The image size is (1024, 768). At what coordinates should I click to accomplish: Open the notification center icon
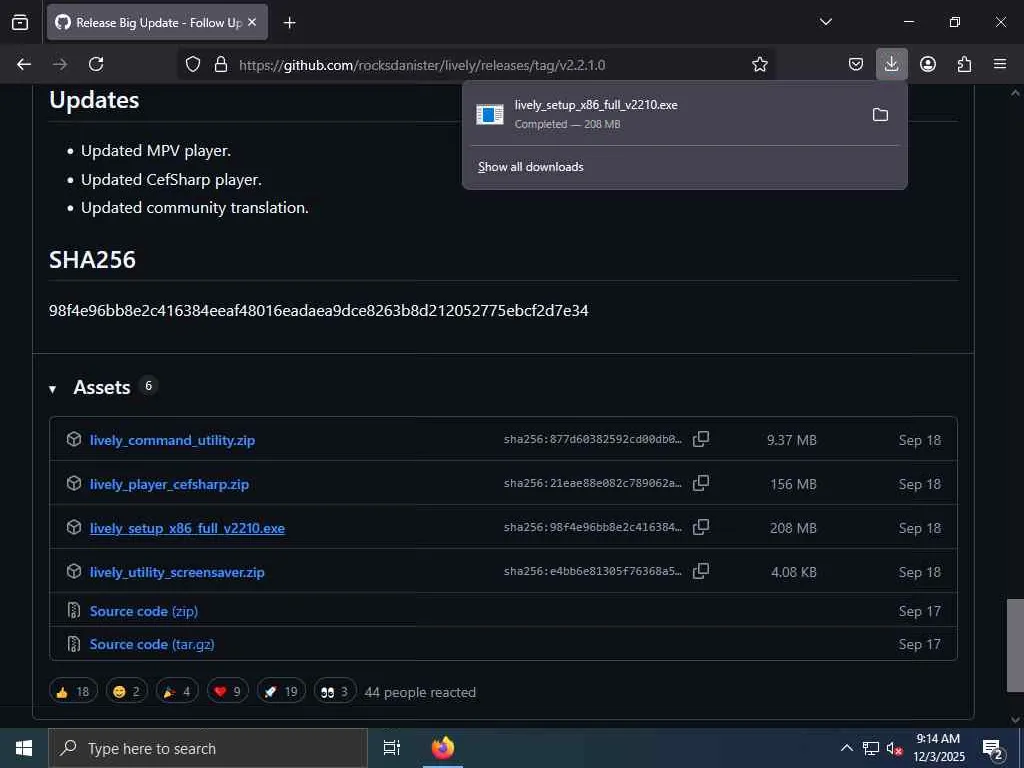(993, 749)
